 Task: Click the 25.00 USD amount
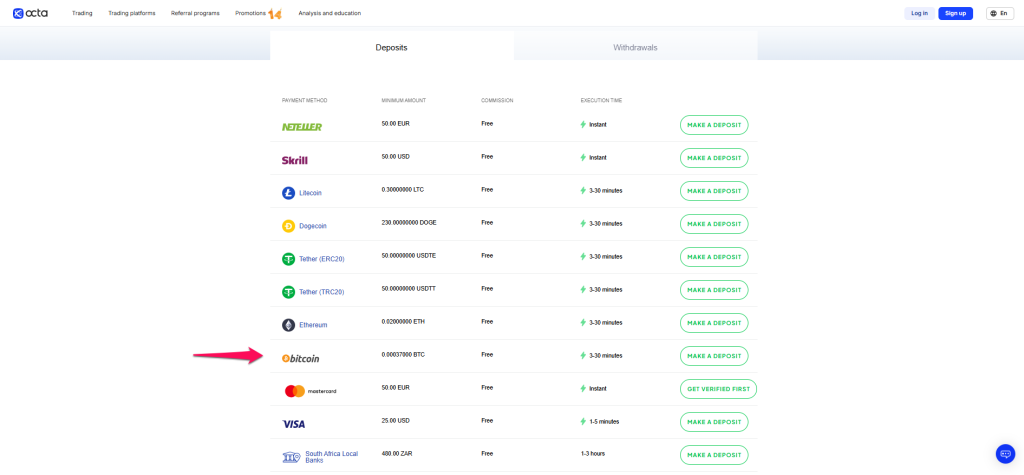396,421
